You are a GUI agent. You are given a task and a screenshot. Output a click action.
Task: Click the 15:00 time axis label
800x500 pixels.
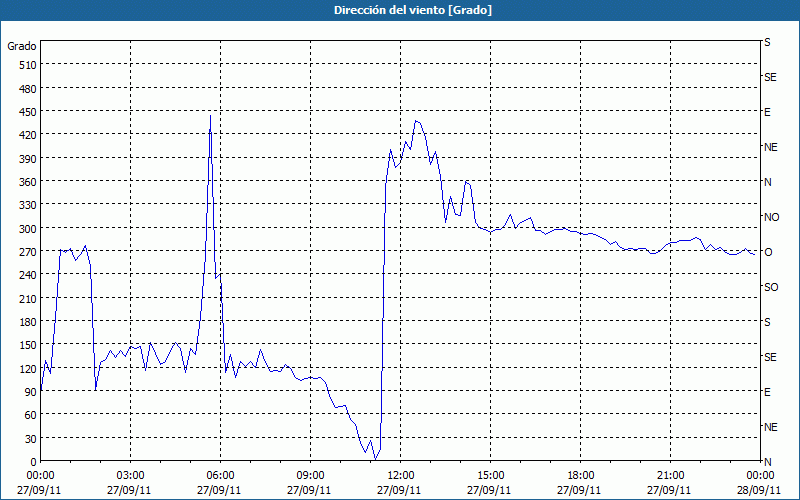click(x=490, y=476)
